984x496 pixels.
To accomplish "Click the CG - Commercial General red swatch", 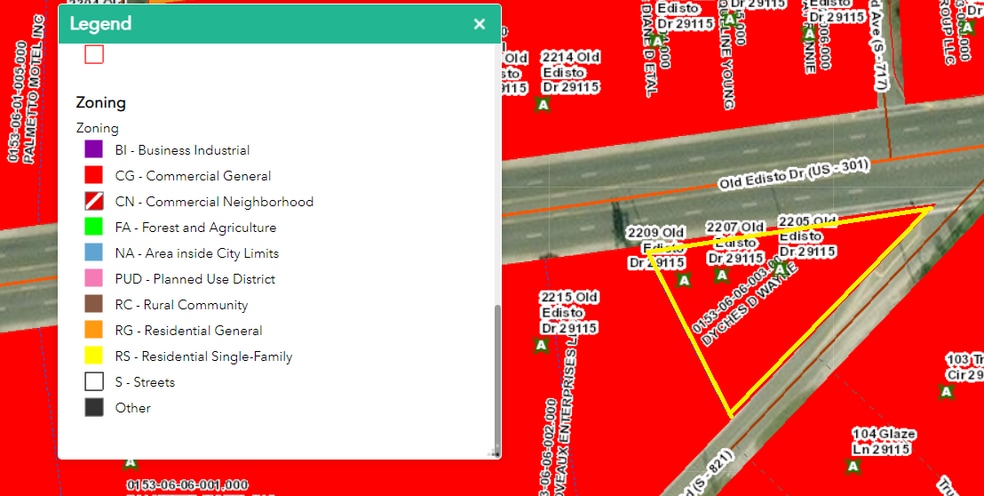I will pos(94,176).
